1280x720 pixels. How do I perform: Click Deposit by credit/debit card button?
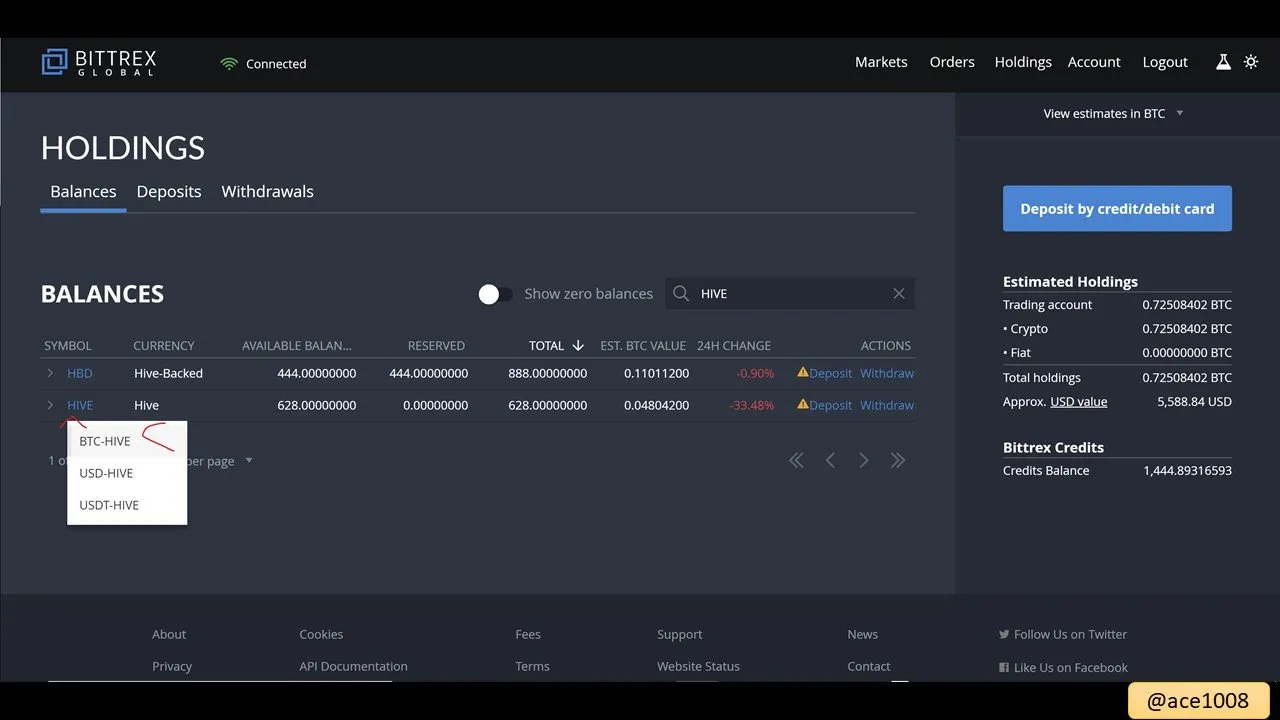click(x=1117, y=208)
